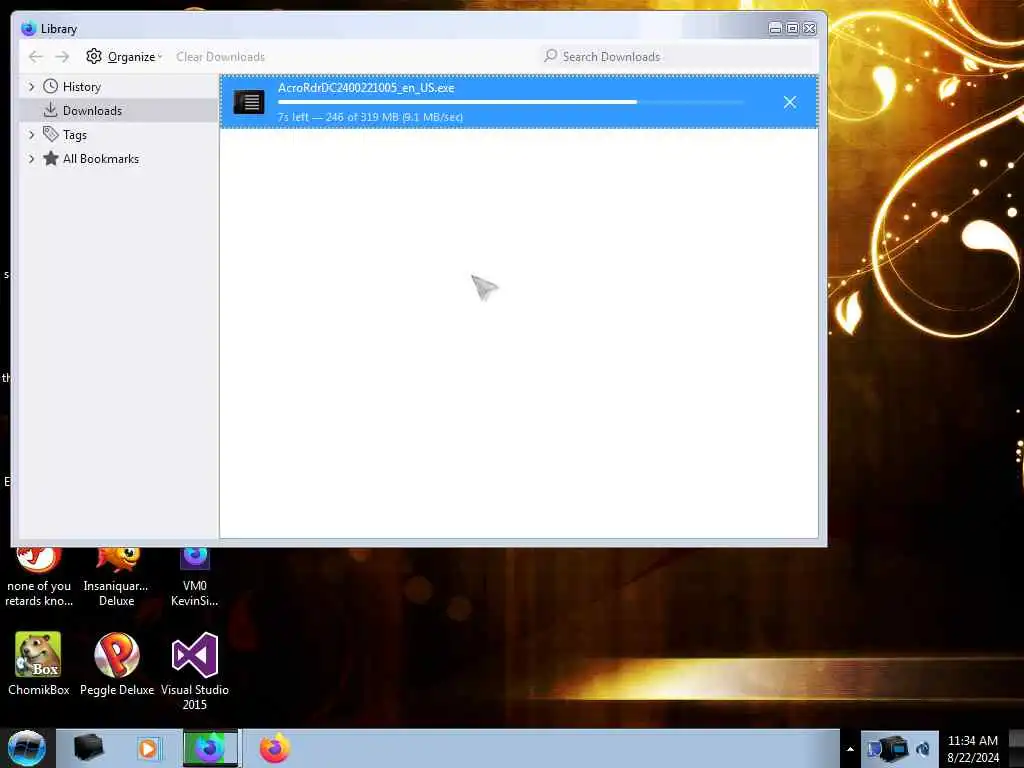Viewport: 1024px width, 768px height.
Task: Click the active Library taskbar button
Action: [210, 748]
